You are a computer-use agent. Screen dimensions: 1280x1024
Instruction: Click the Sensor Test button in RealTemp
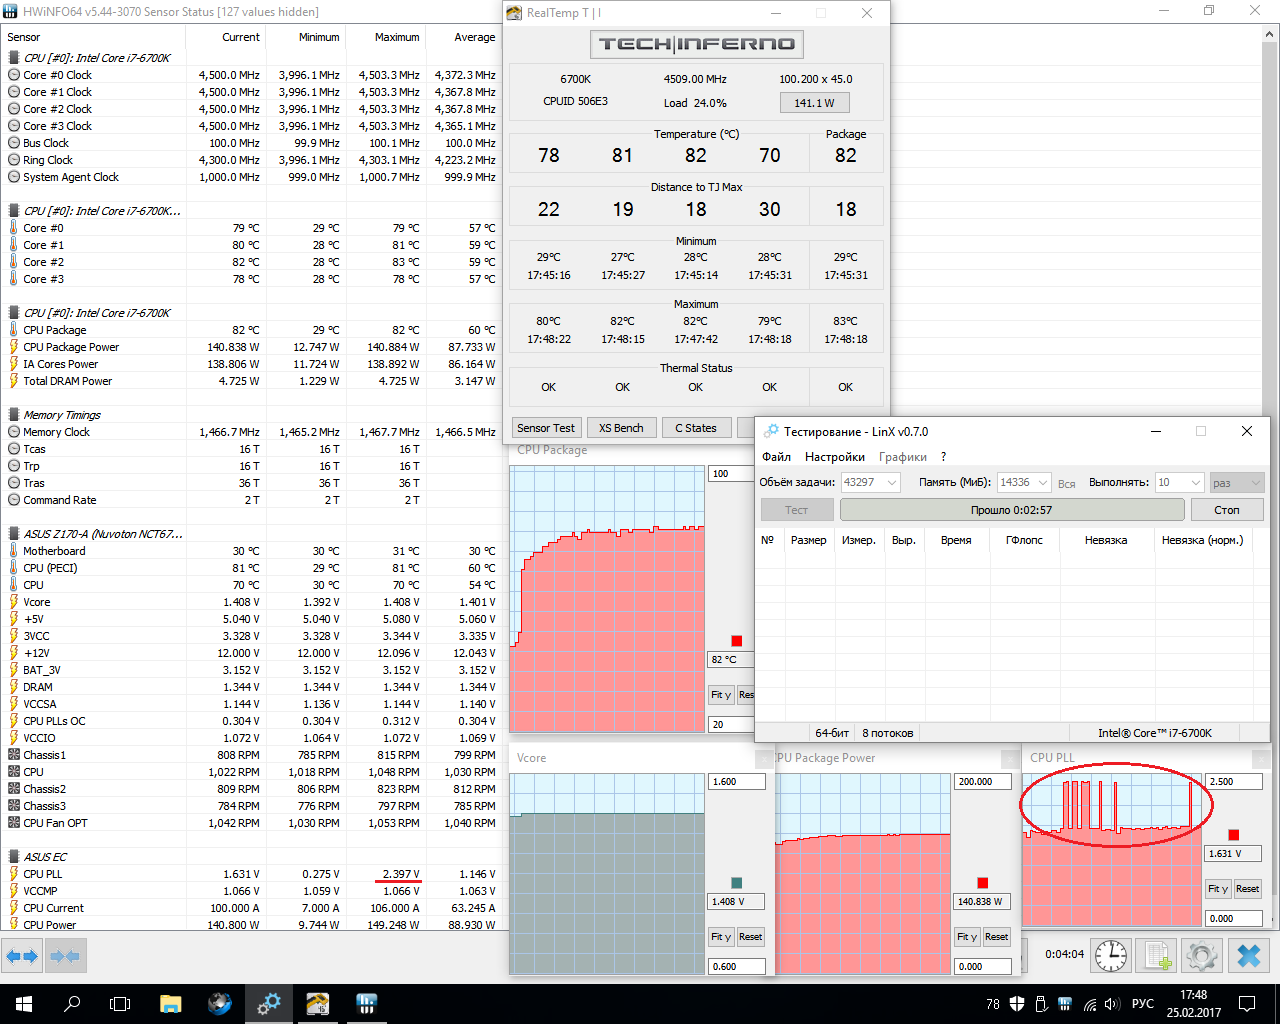point(546,428)
